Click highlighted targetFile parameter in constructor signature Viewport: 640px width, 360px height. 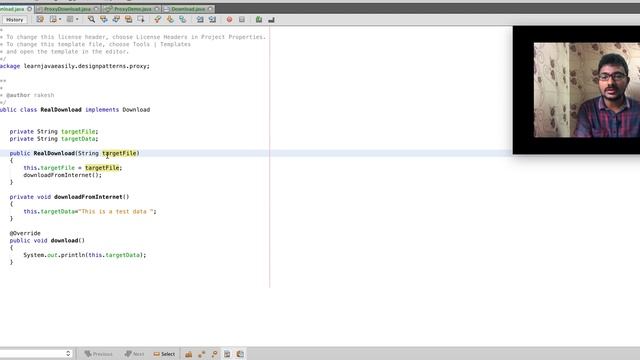tap(119, 153)
